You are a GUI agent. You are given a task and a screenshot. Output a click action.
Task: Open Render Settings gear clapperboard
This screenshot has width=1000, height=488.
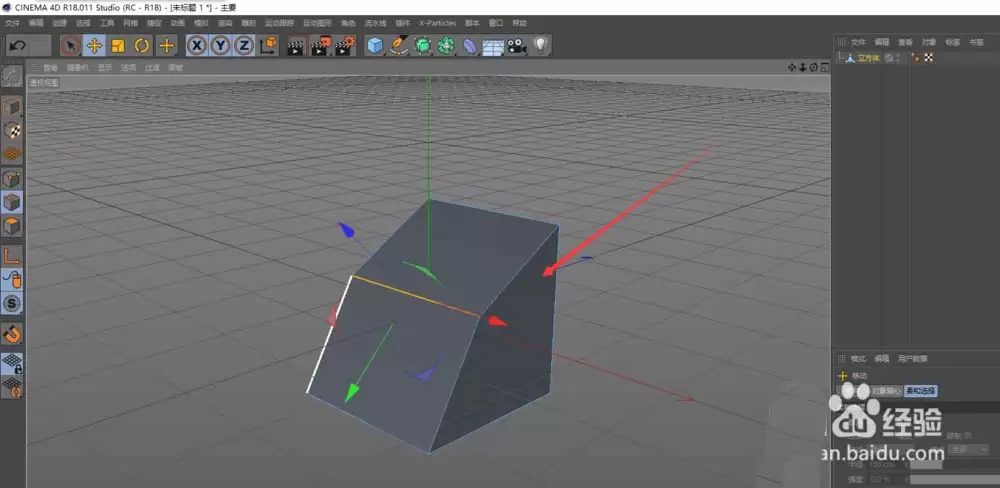click(x=345, y=46)
